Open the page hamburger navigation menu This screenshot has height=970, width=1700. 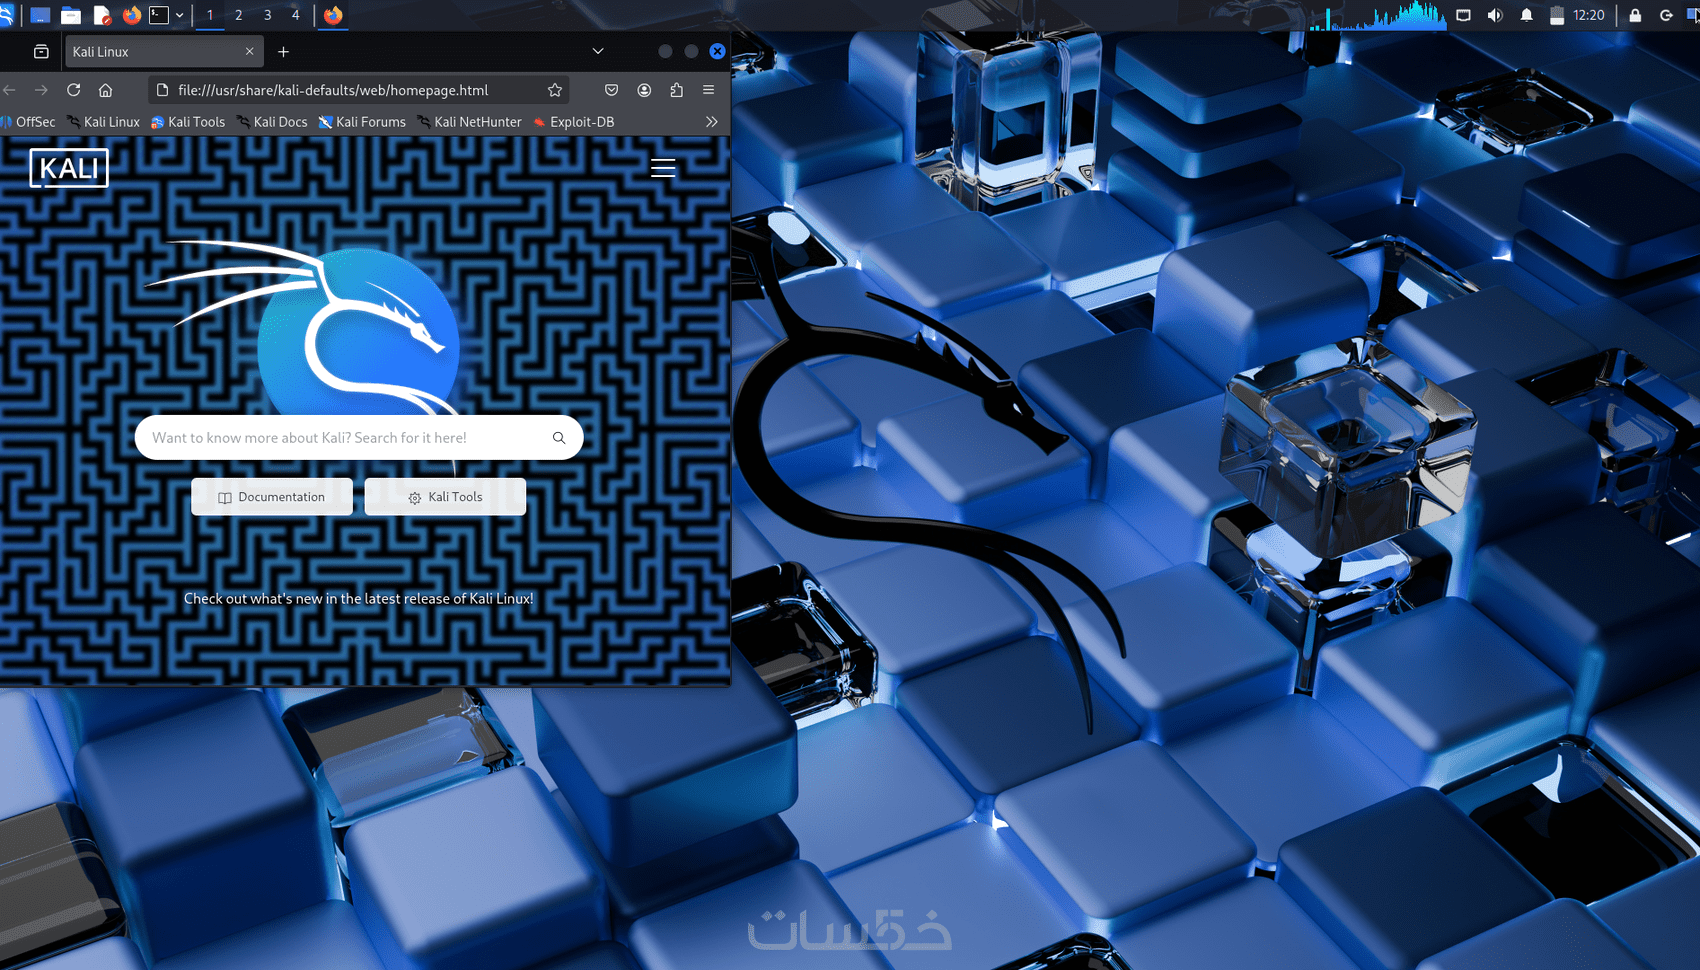pyautogui.click(x=663, y=168)
